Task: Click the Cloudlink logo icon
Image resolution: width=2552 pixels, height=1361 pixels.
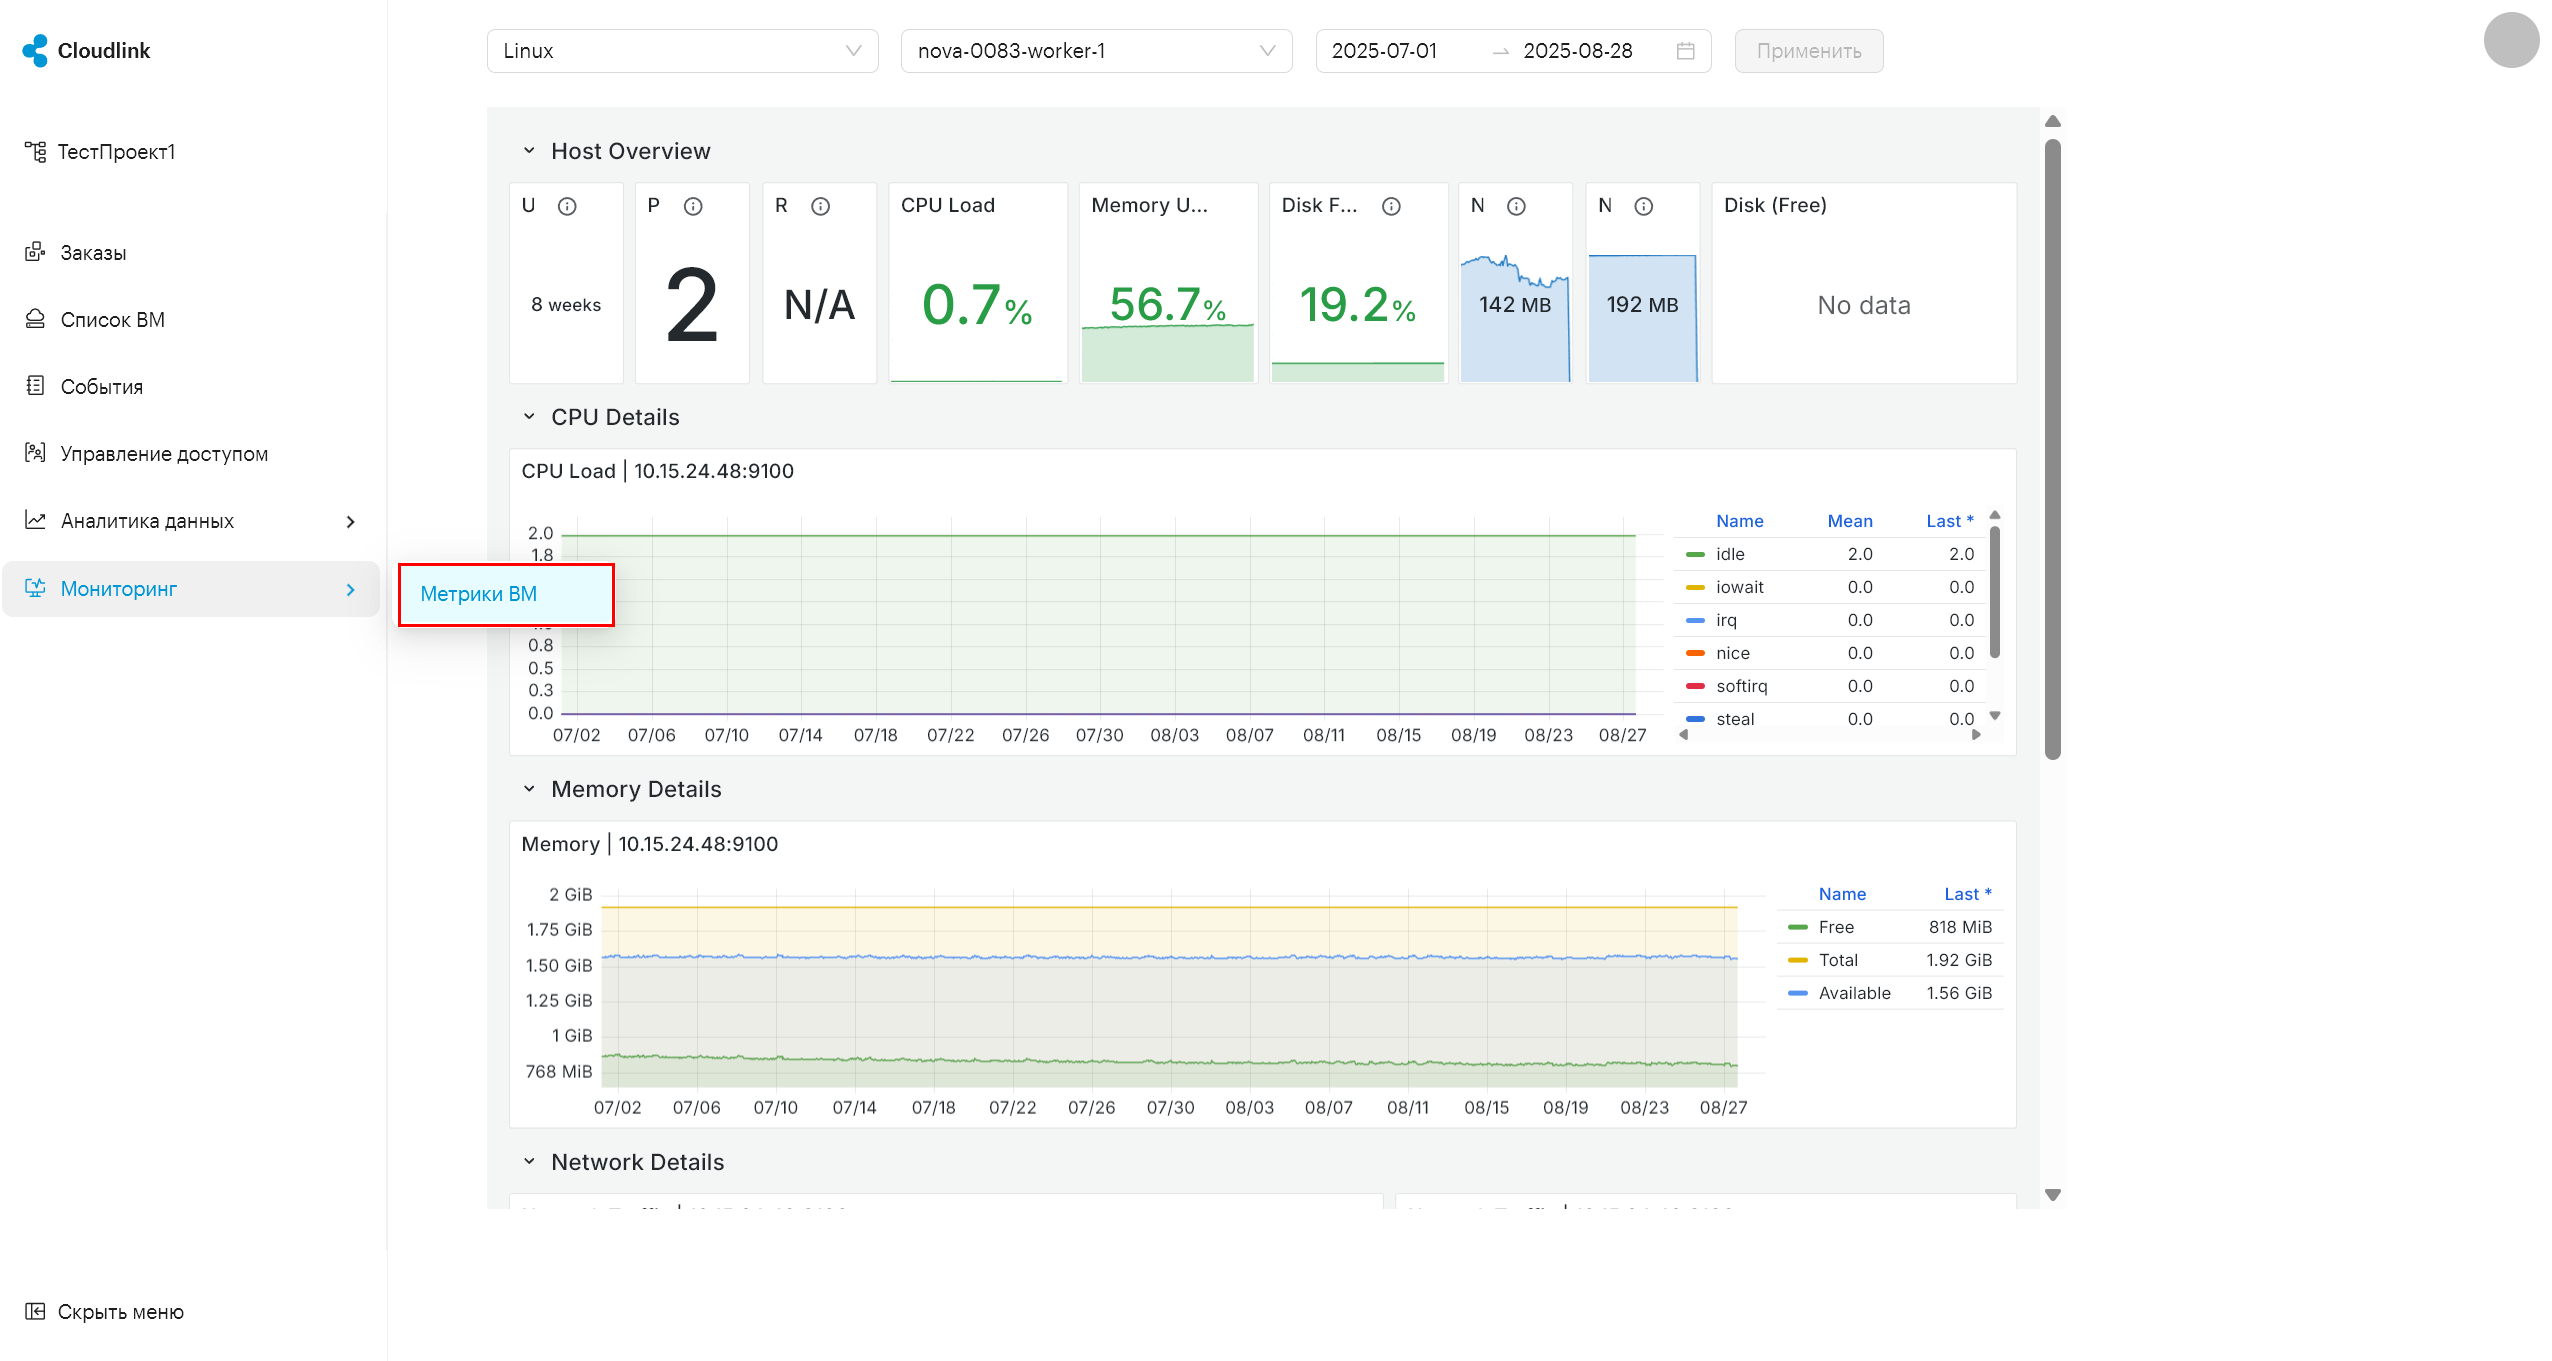Action: [35, 51]
